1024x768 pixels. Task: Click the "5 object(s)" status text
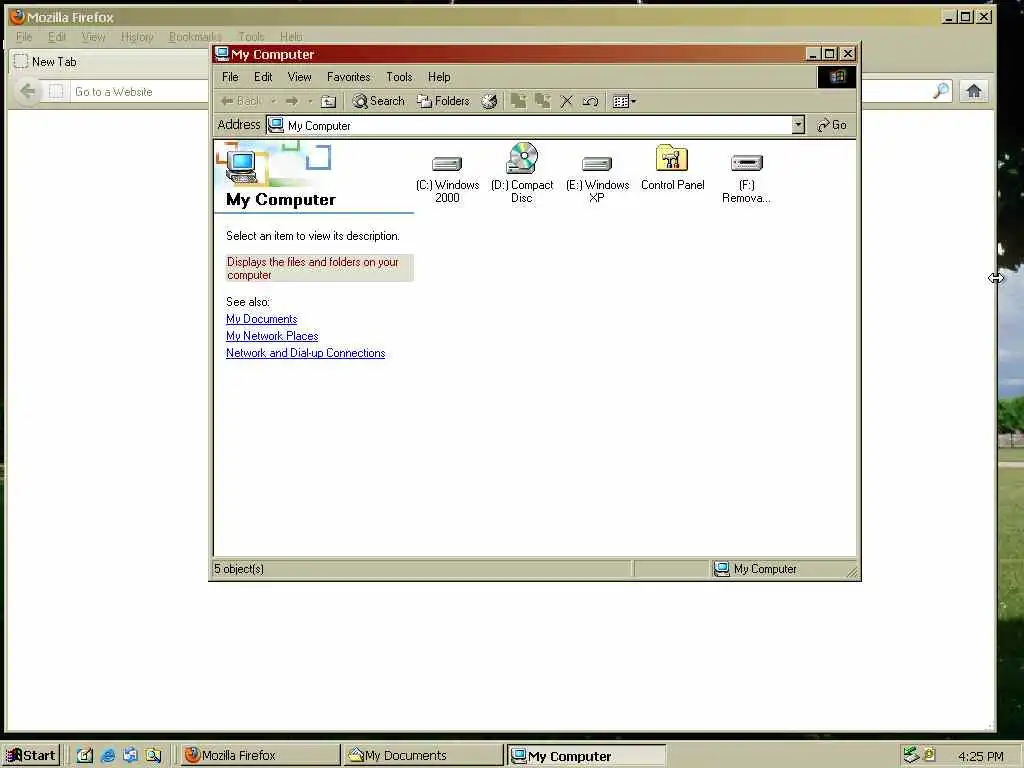(239, 569)
